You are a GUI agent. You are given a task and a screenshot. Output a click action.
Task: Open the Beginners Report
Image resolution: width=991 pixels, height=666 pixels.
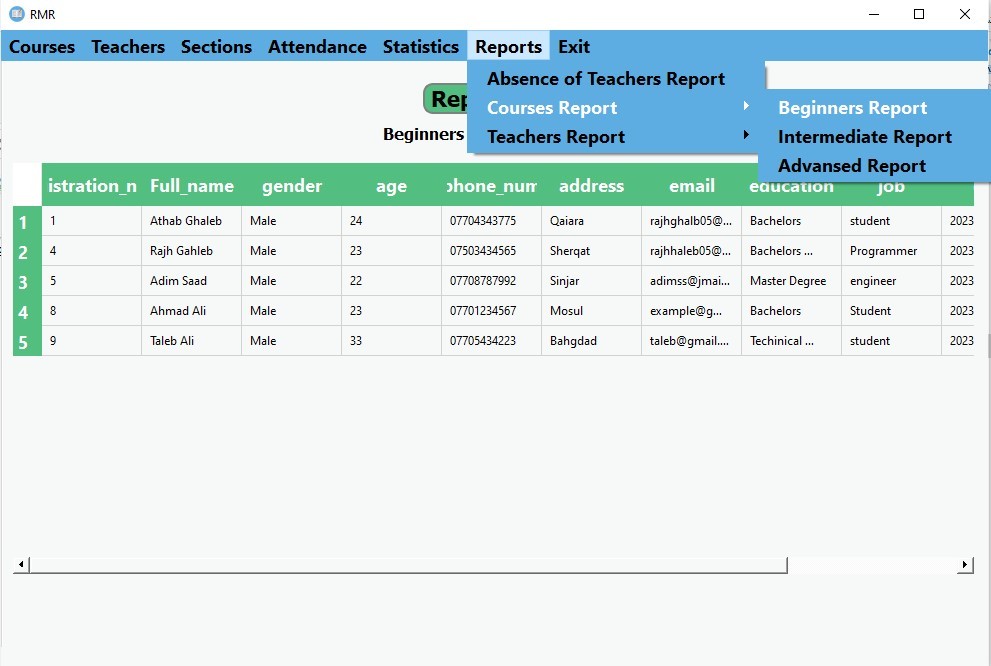[x=874, y=107]
